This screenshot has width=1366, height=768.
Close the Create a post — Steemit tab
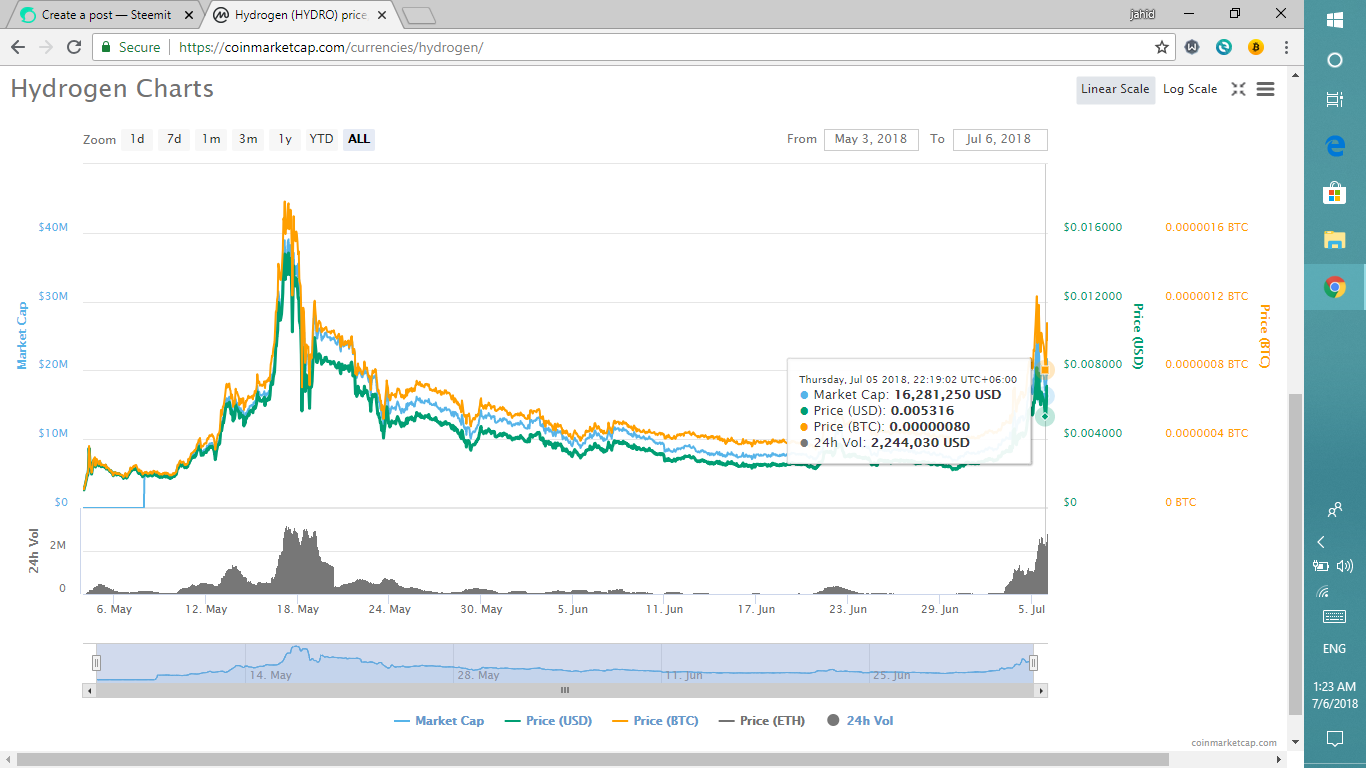189,15
